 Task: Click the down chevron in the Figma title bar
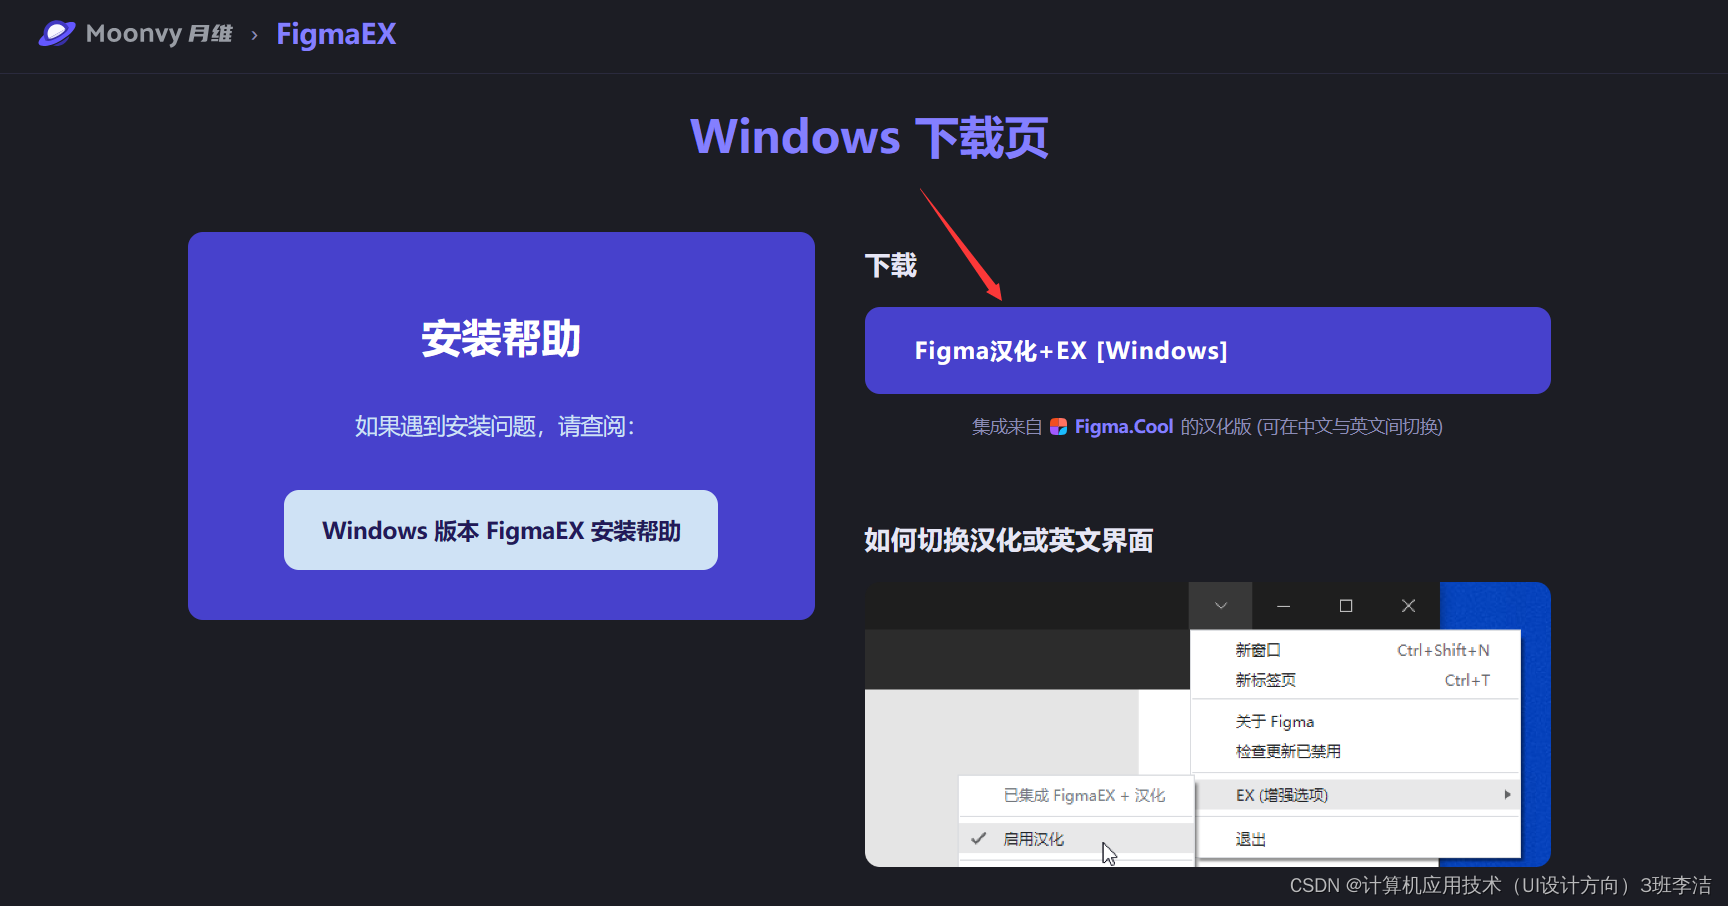point(1220,605)
